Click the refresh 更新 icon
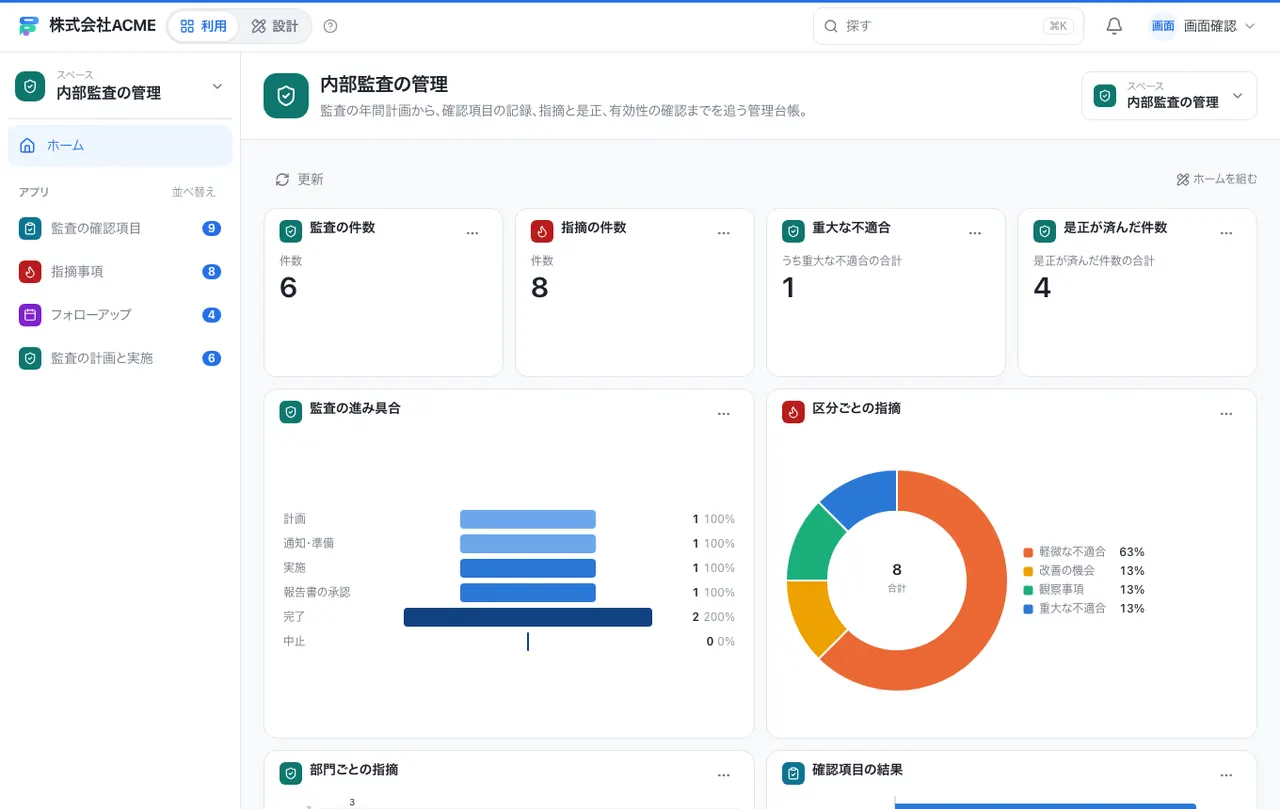 coord(282,179)
